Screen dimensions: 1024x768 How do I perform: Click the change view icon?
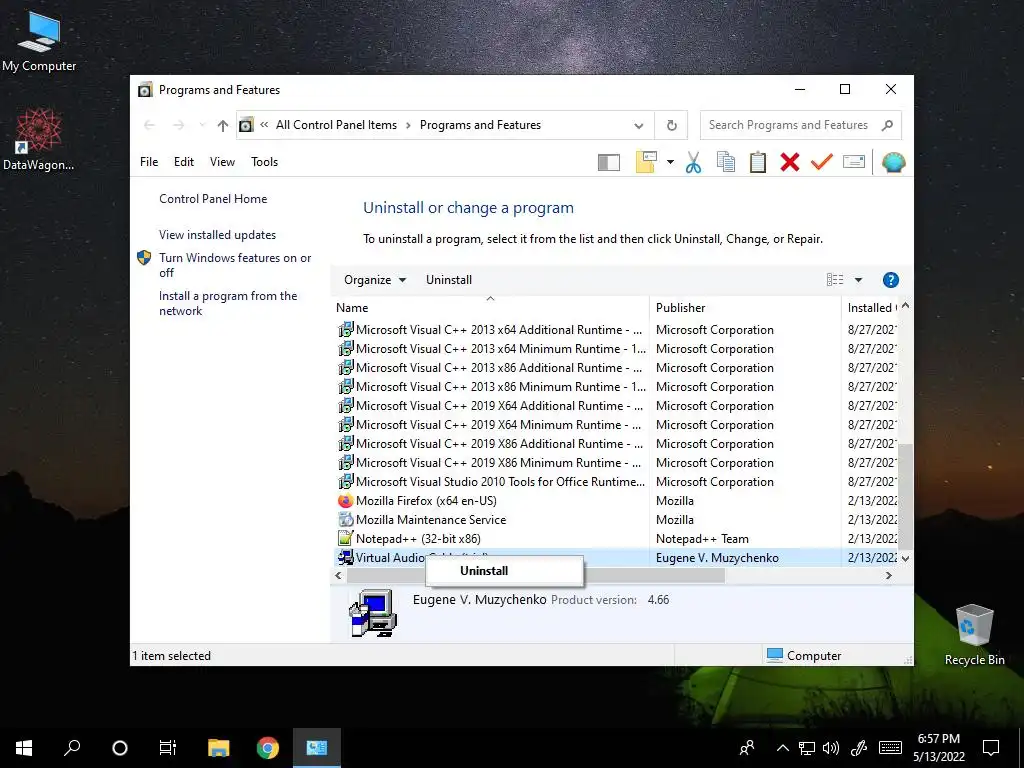pos(835,280)
